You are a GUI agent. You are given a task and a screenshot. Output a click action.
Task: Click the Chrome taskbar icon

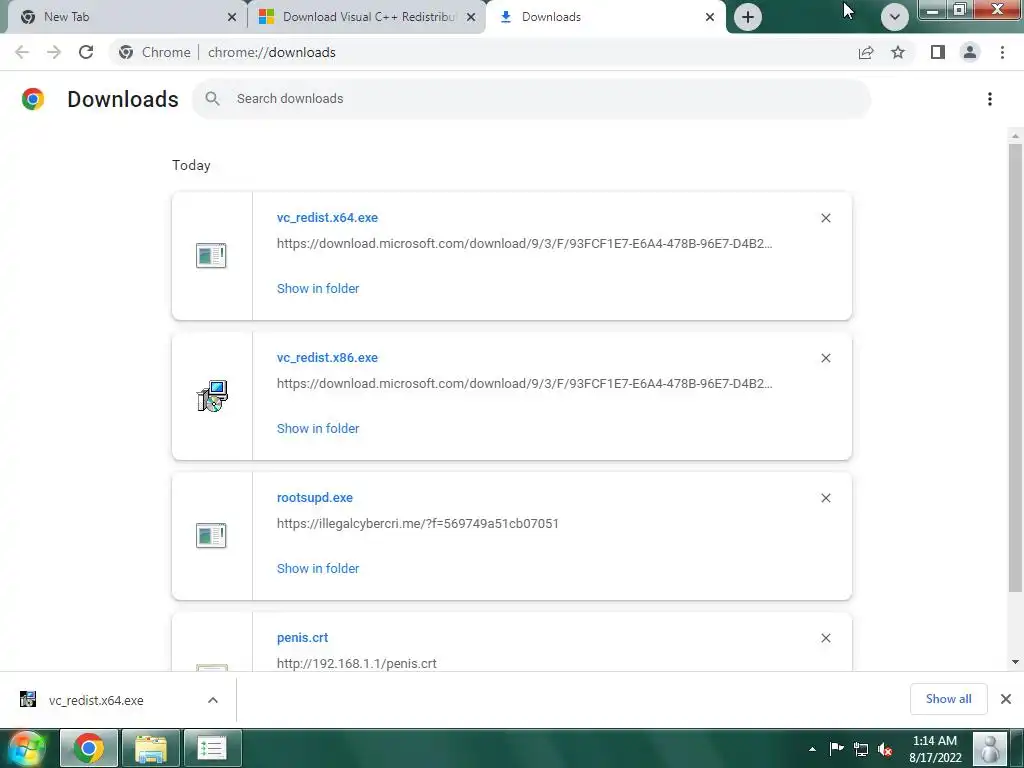[x=89, y=748]
